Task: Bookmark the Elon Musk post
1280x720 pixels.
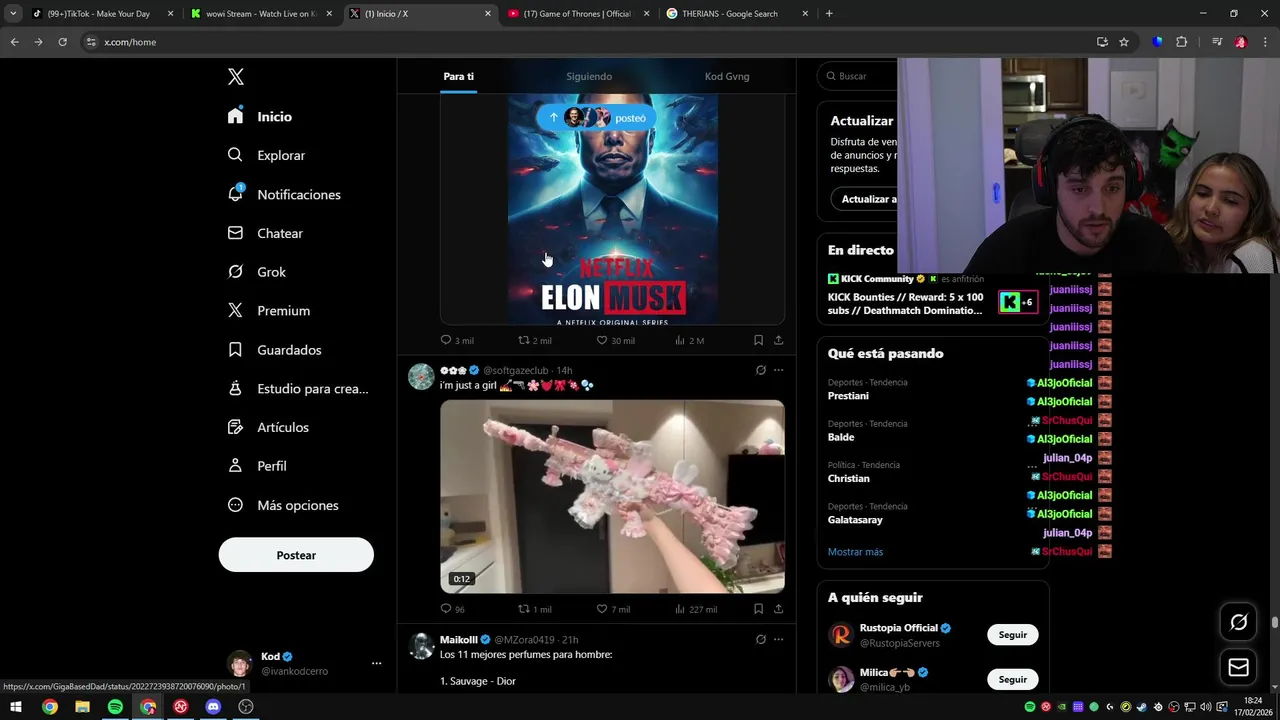Action: point(758,340)
